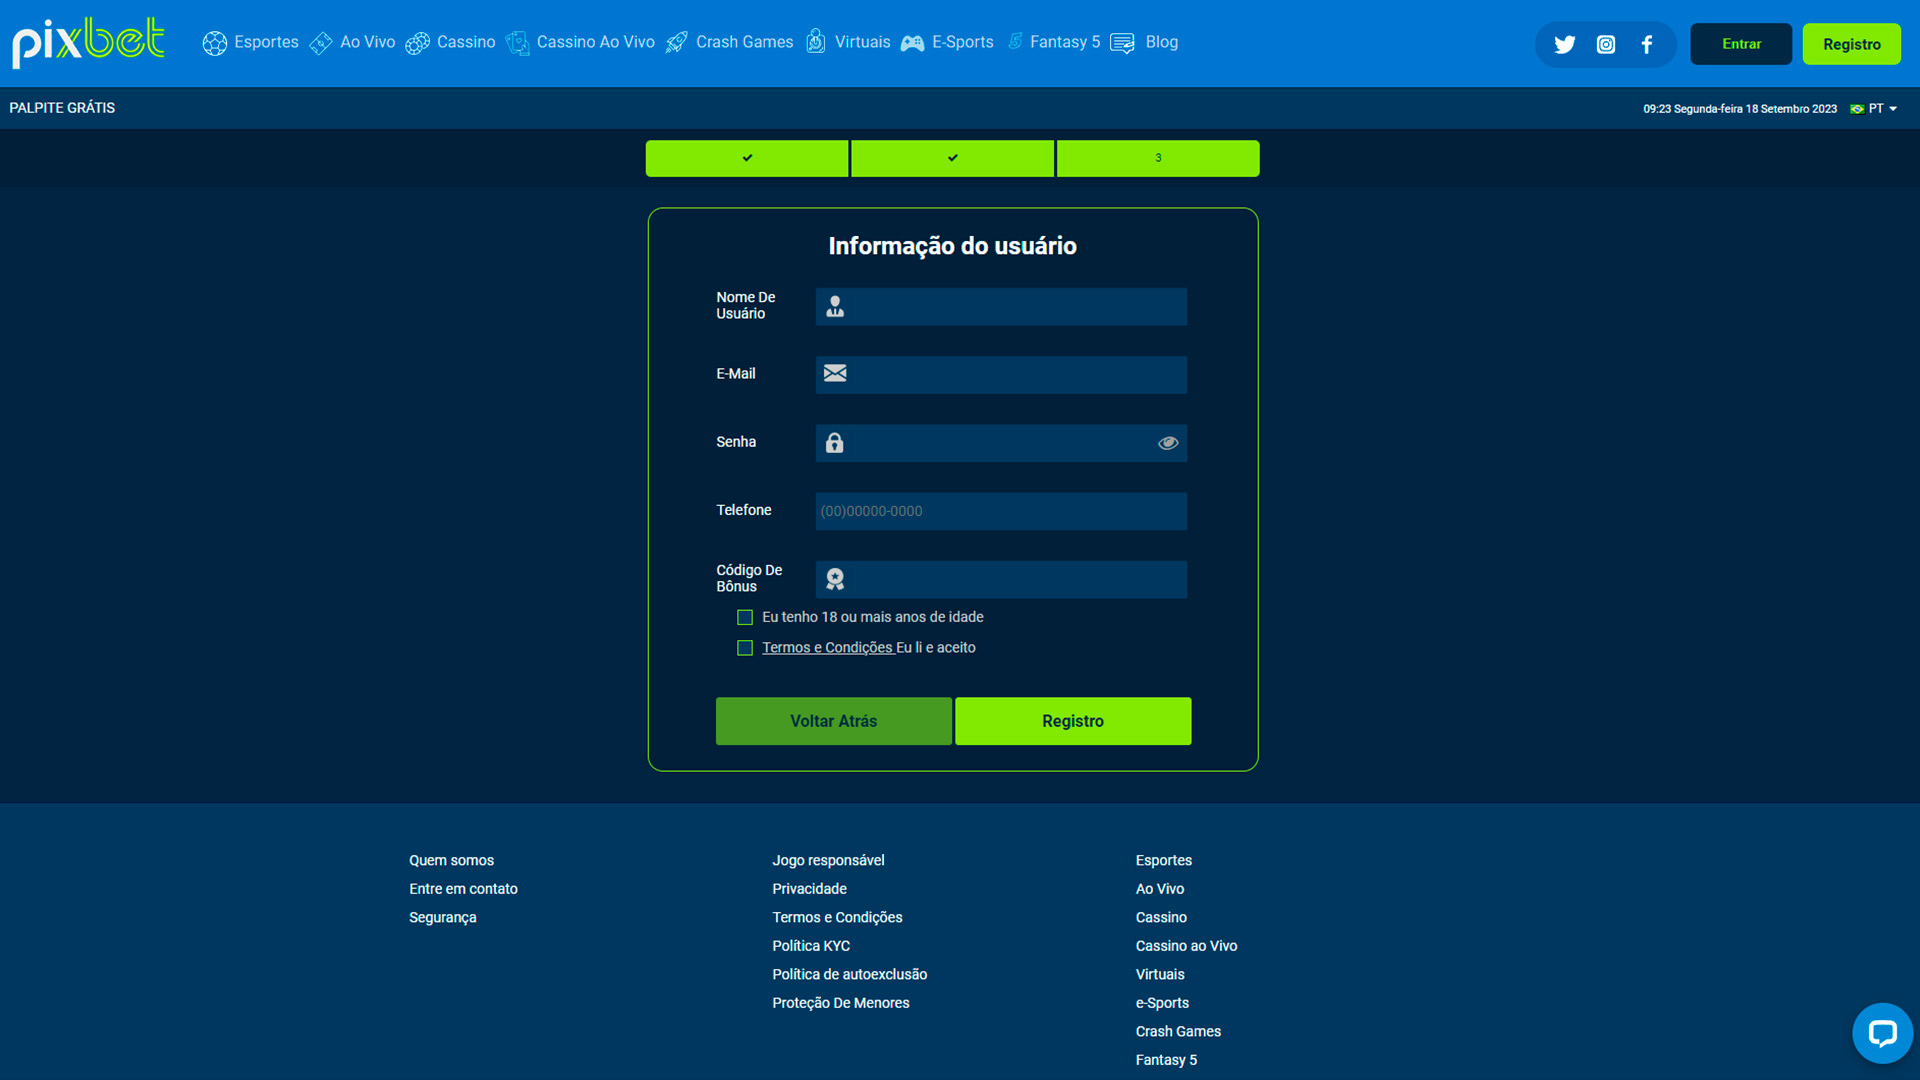The image size is (1920, 1080).
Task: Select Cassino Ao Vivo from the navbar
Action: (x=595, y=42)
